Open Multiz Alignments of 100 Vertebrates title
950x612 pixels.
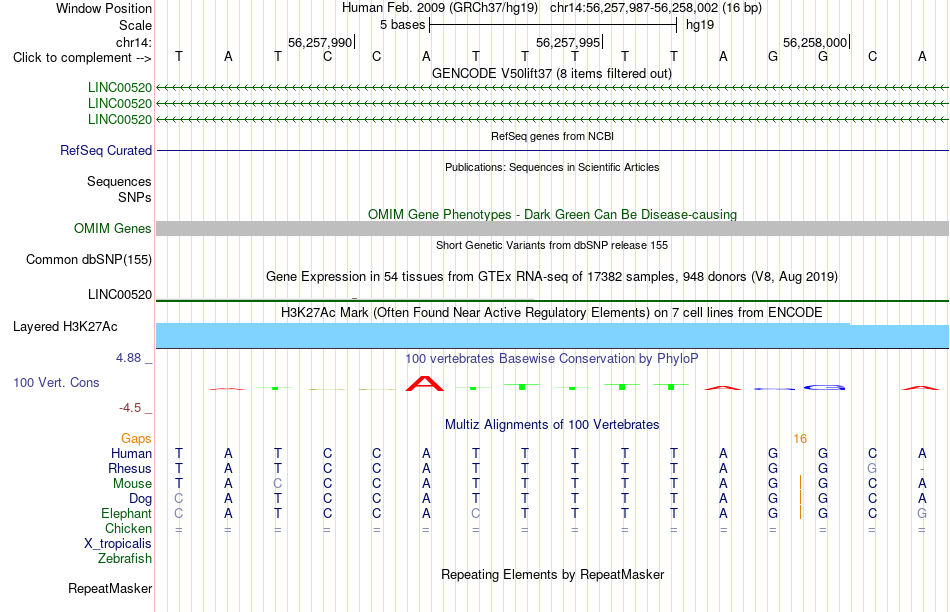(x=552, y=425)
